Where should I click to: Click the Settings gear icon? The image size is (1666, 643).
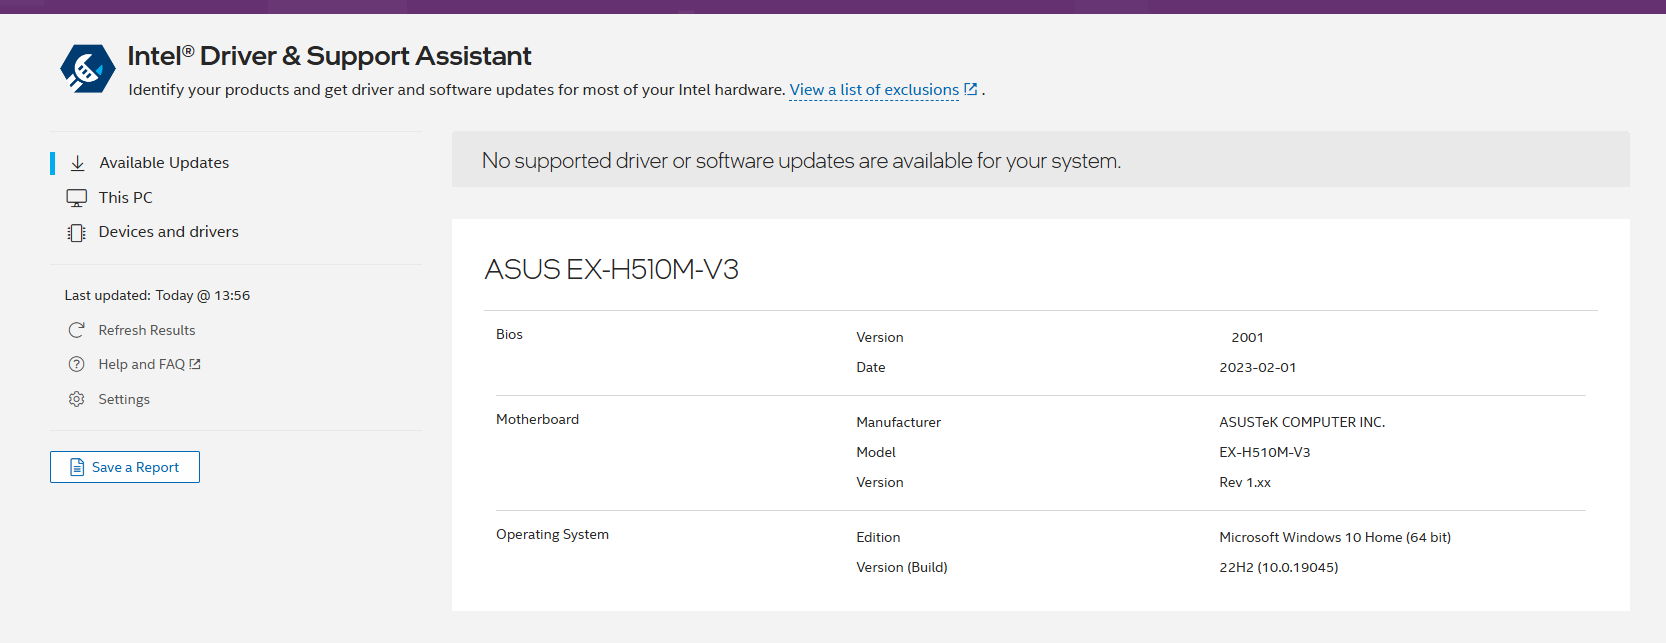coord(76,399)
